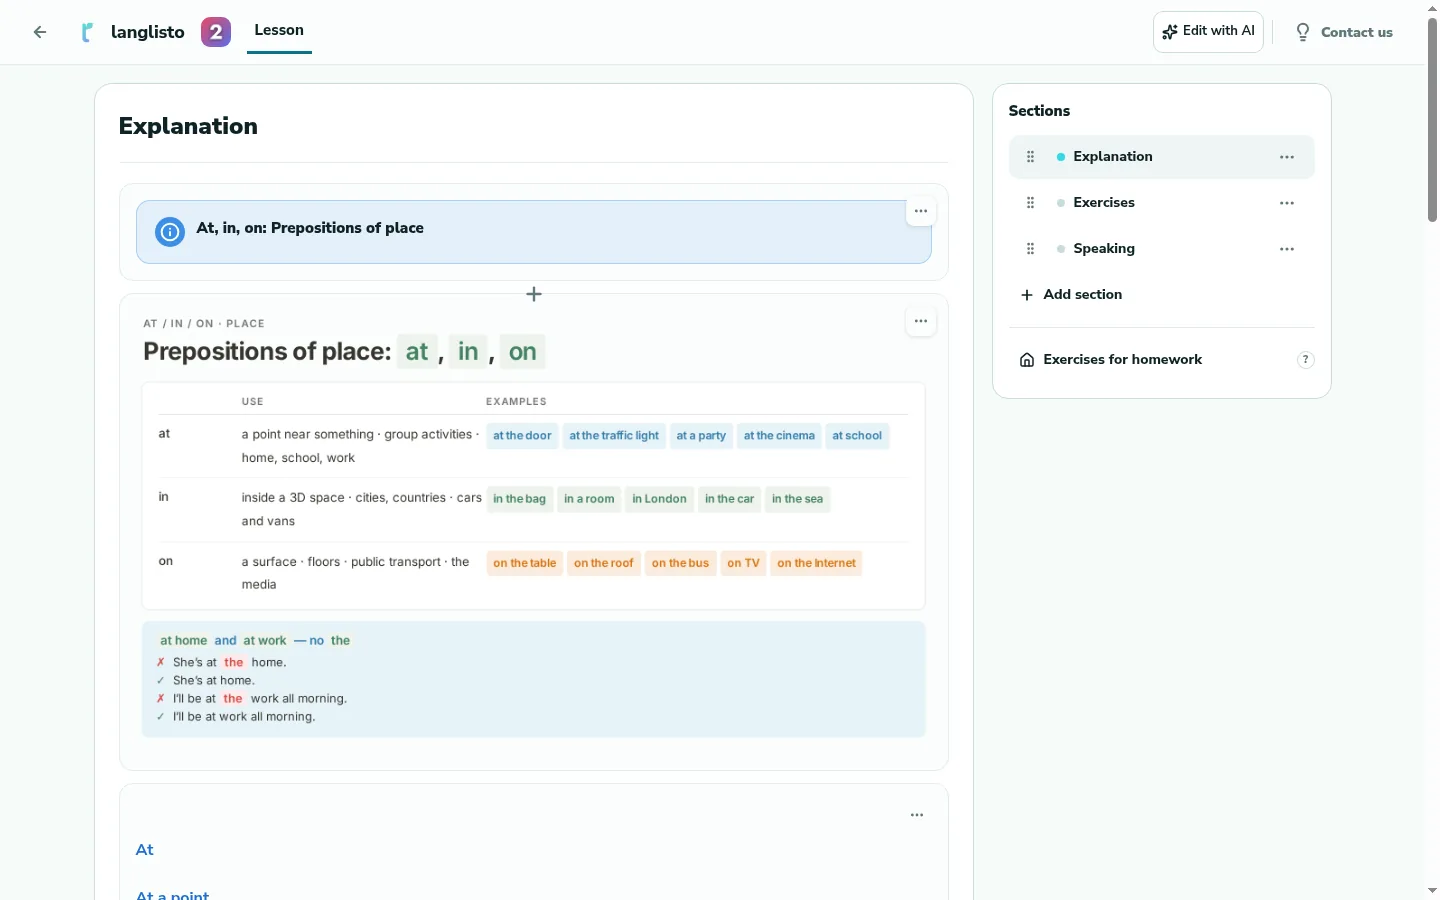The height and width of the screenshot is (900, 1440).
Task: Click the scrollbar down arrow
Action: 1432,890
